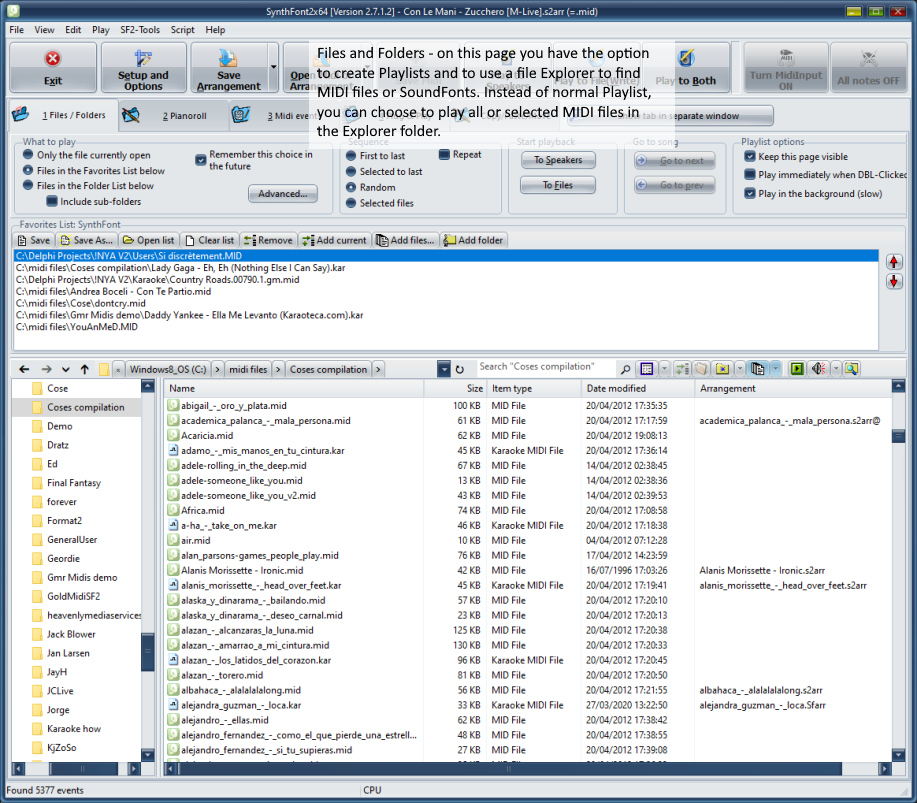Open dropdown next to new folder icon
The height and width of the screenshot is (803, 917).
pyautogui.click(x=740, y=368)
